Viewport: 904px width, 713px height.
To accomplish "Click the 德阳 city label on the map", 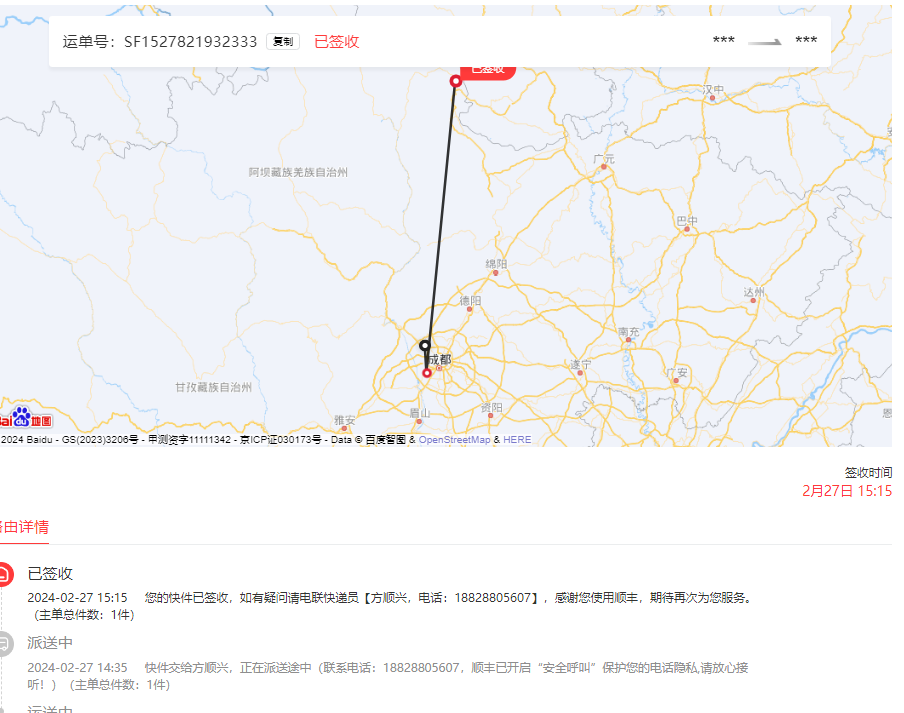I will pos(470,301).
